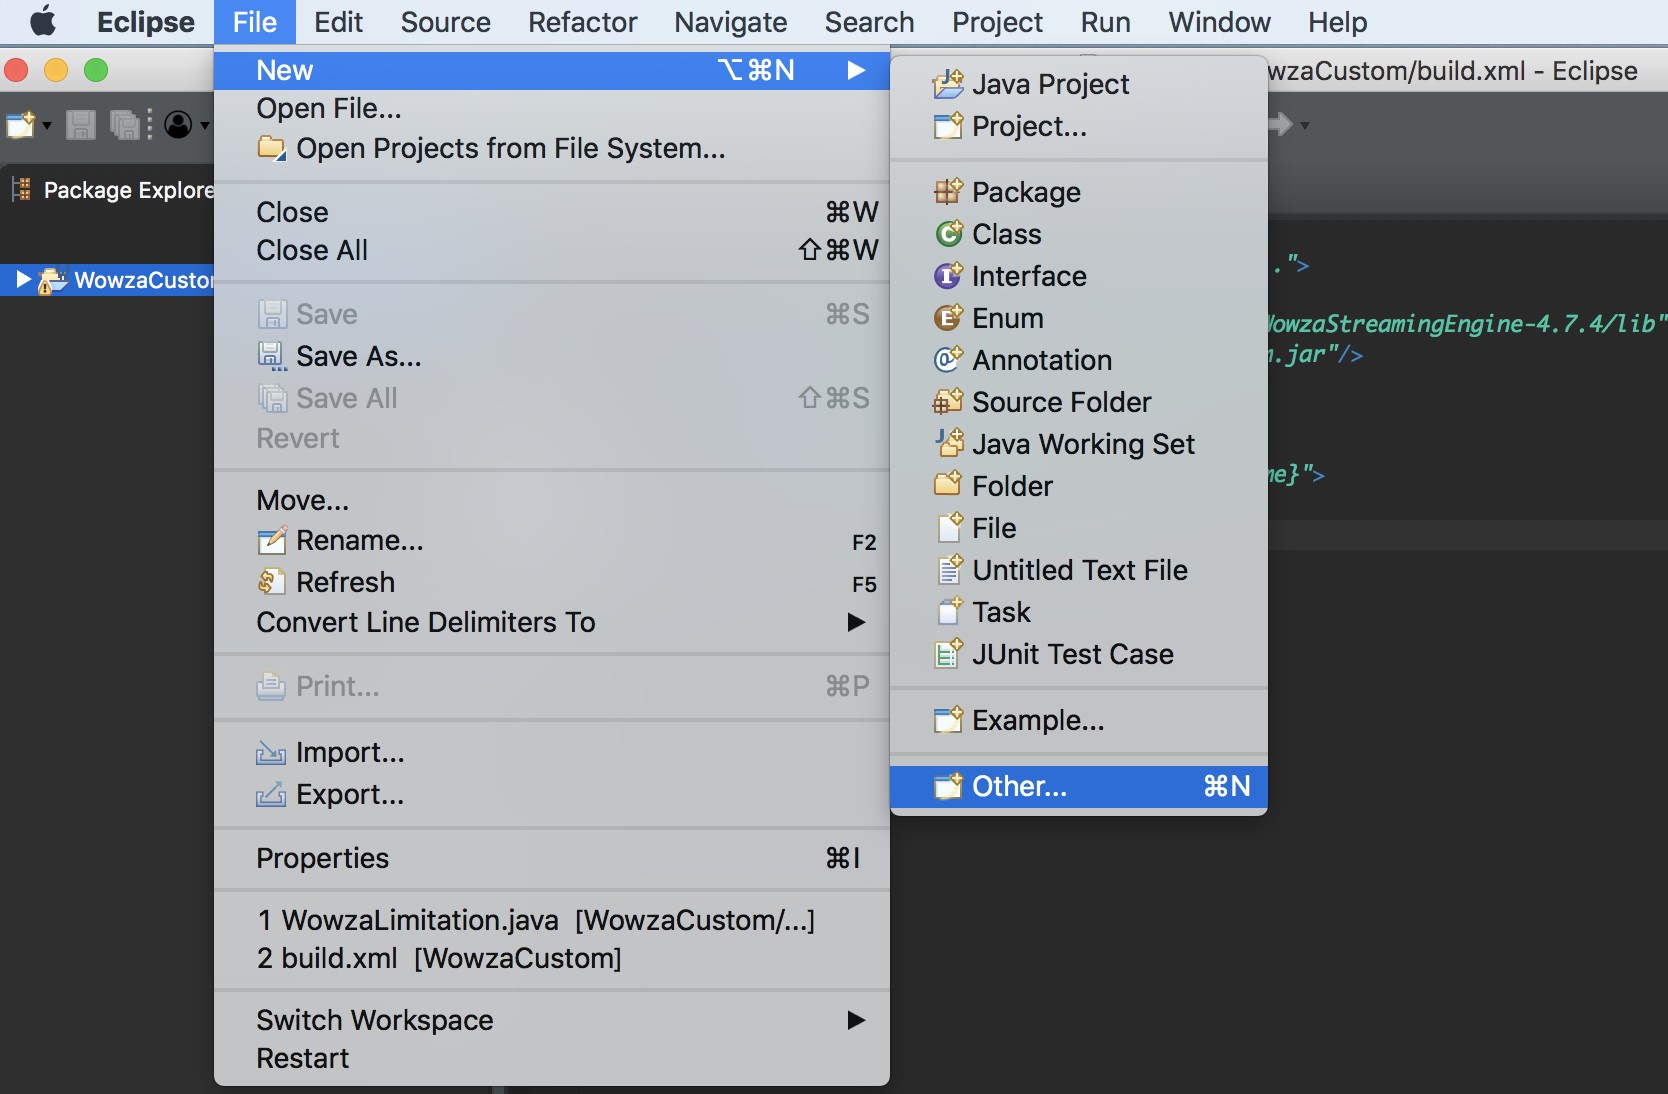
Task: Click the Java Working Set icon
Action: tap(948, 443)
